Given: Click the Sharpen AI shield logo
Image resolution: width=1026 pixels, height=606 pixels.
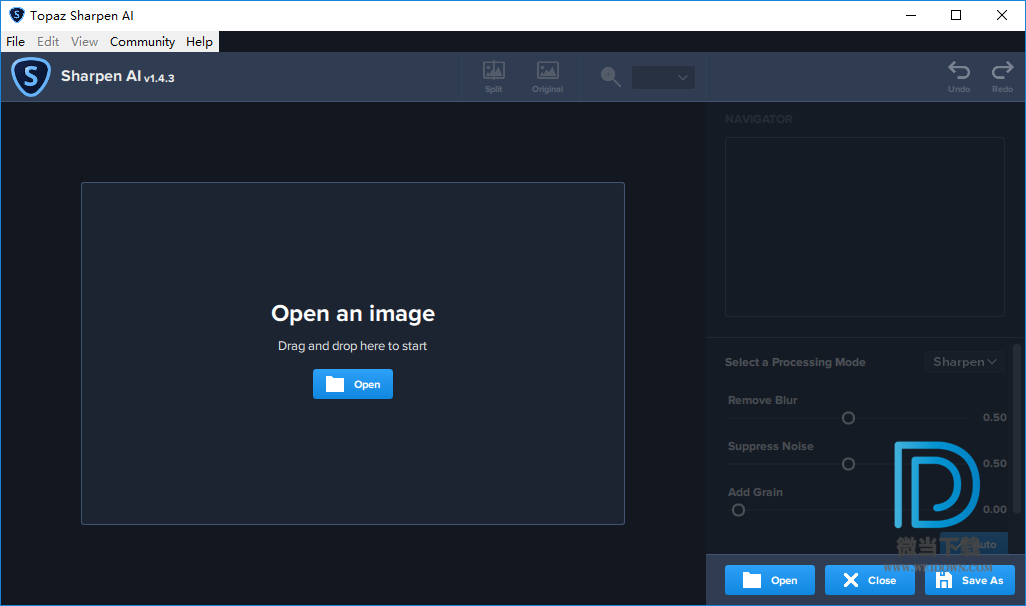Looking at the screenshot, I should click(31, 77).
